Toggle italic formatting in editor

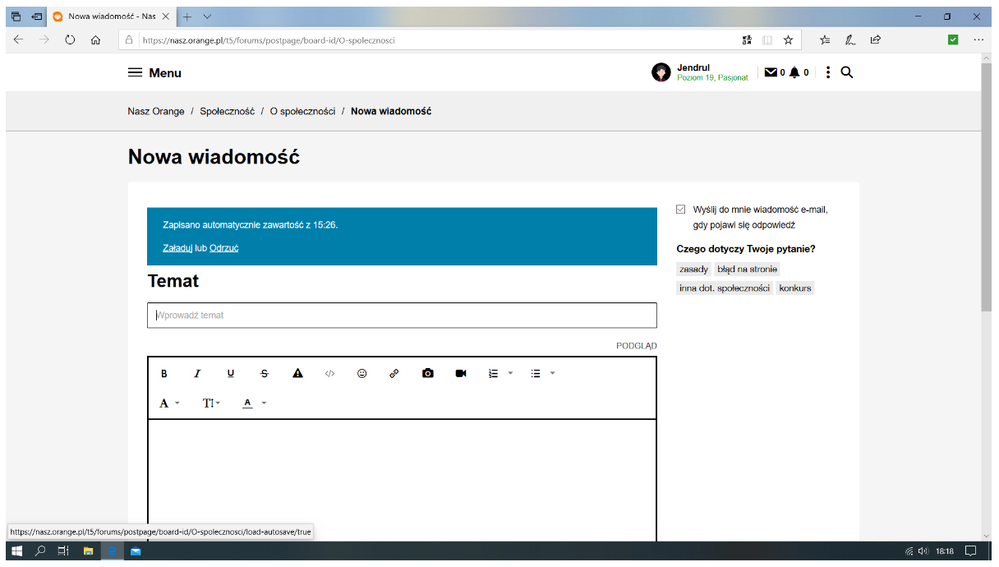pos(197,374)
